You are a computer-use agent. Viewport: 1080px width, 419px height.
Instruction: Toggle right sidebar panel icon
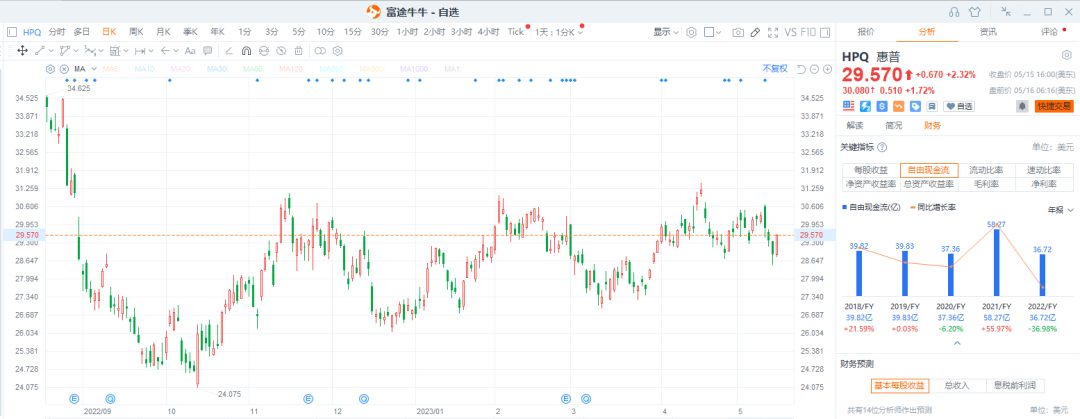pyautogui.click(x=825, y=32)
